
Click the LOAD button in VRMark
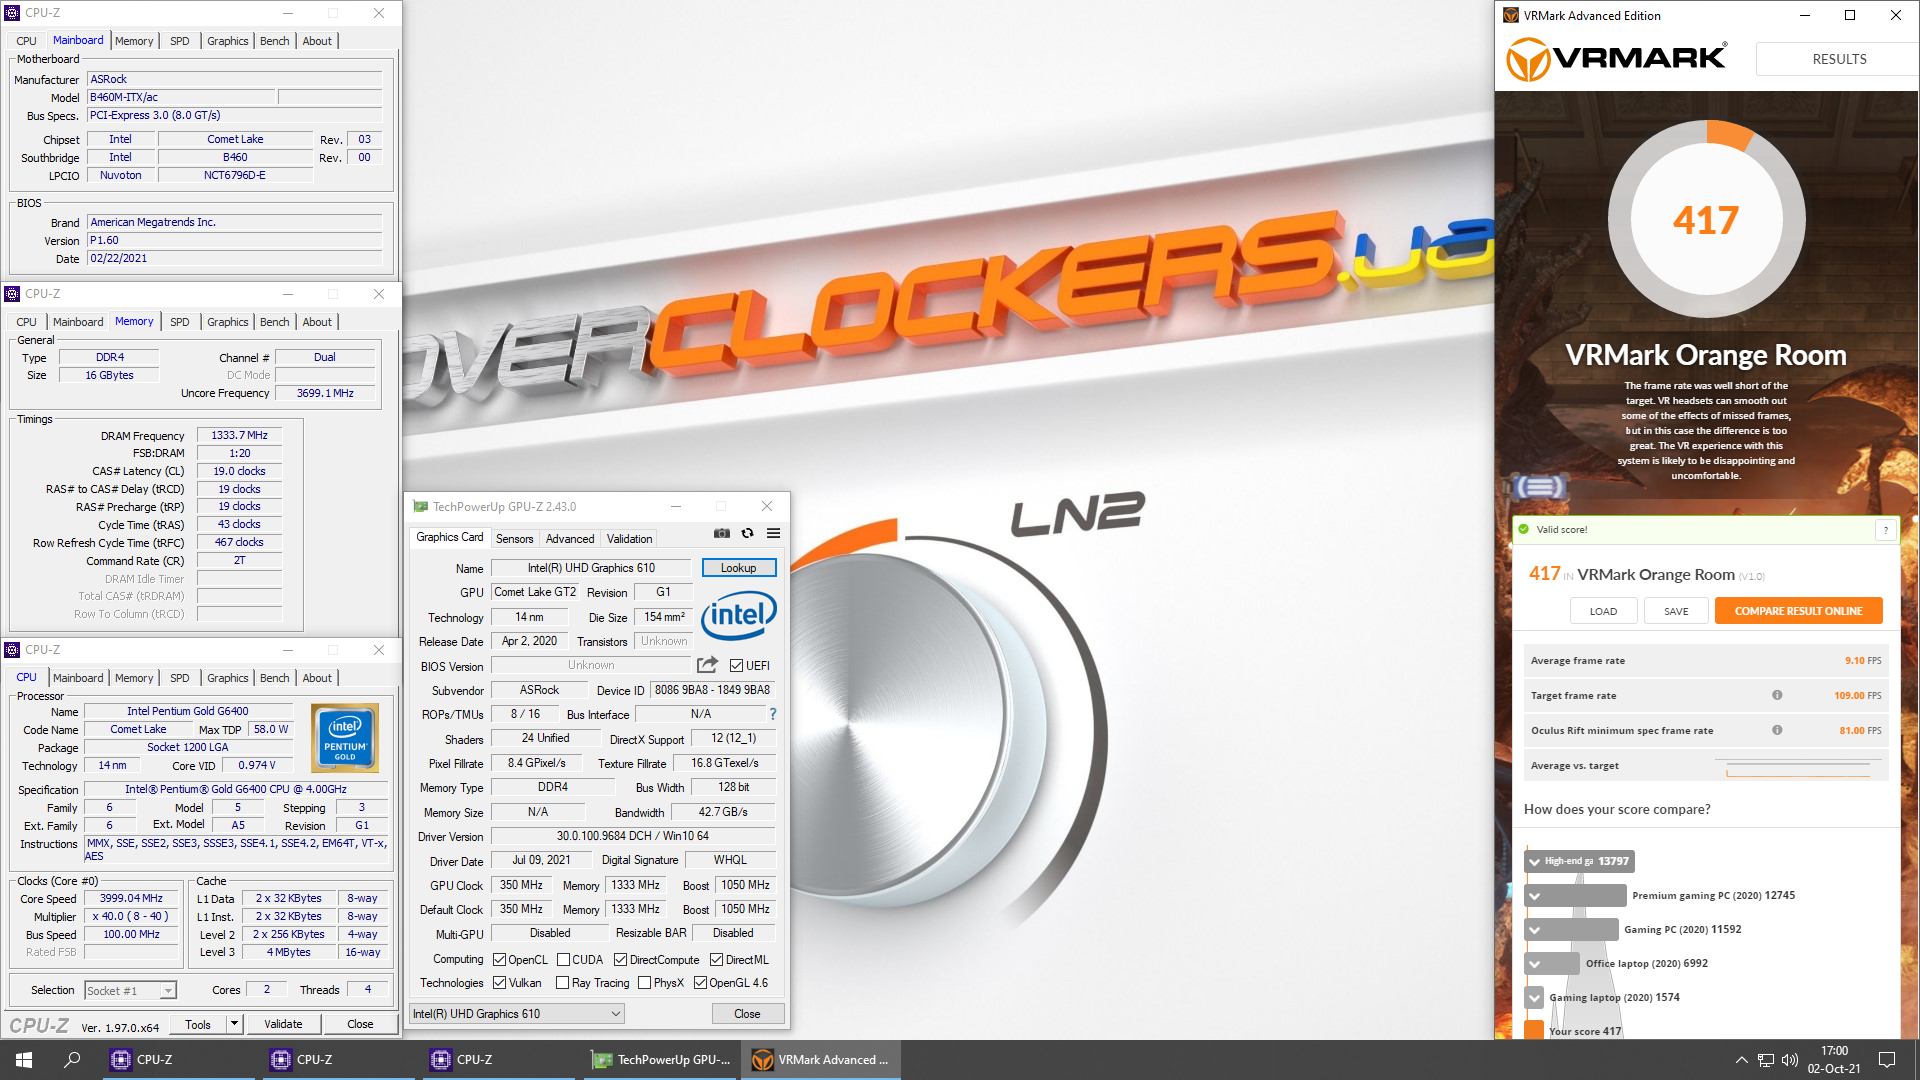[x=1603, y=611]
